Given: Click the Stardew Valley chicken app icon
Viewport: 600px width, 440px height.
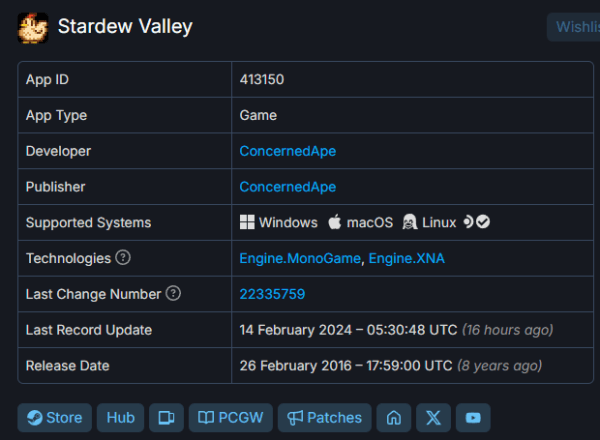Looking at the screenshot, I should [33, 27].
